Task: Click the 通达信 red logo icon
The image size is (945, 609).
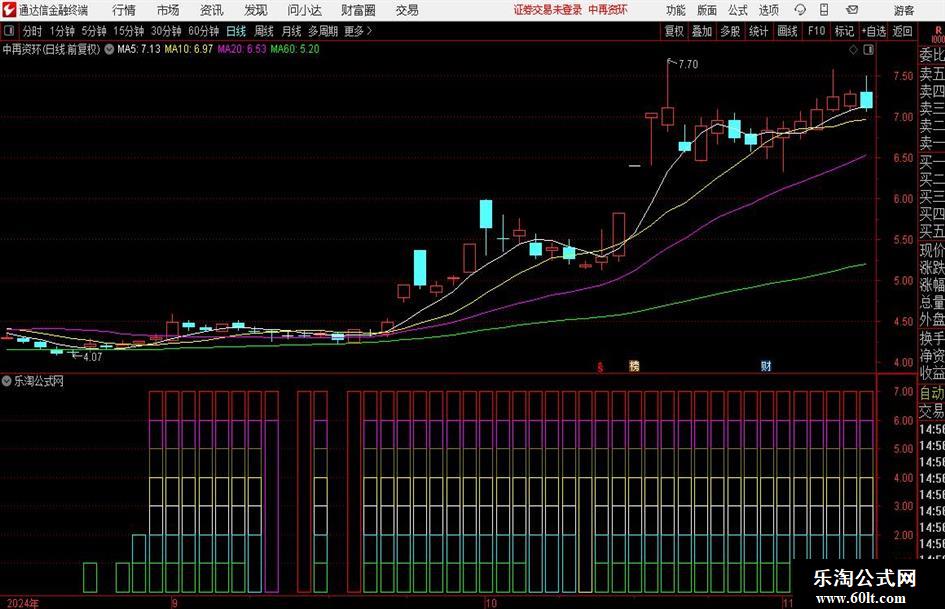Action: point(9,10)
